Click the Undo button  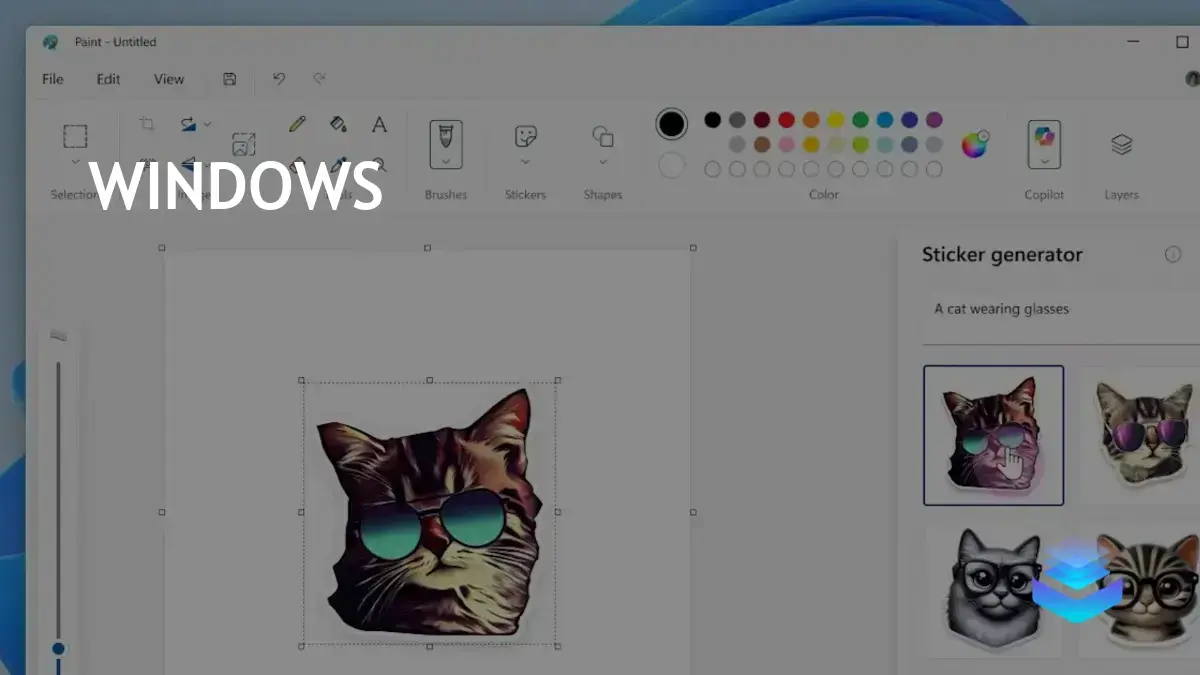pyautogui.click(x=279, y=79)
